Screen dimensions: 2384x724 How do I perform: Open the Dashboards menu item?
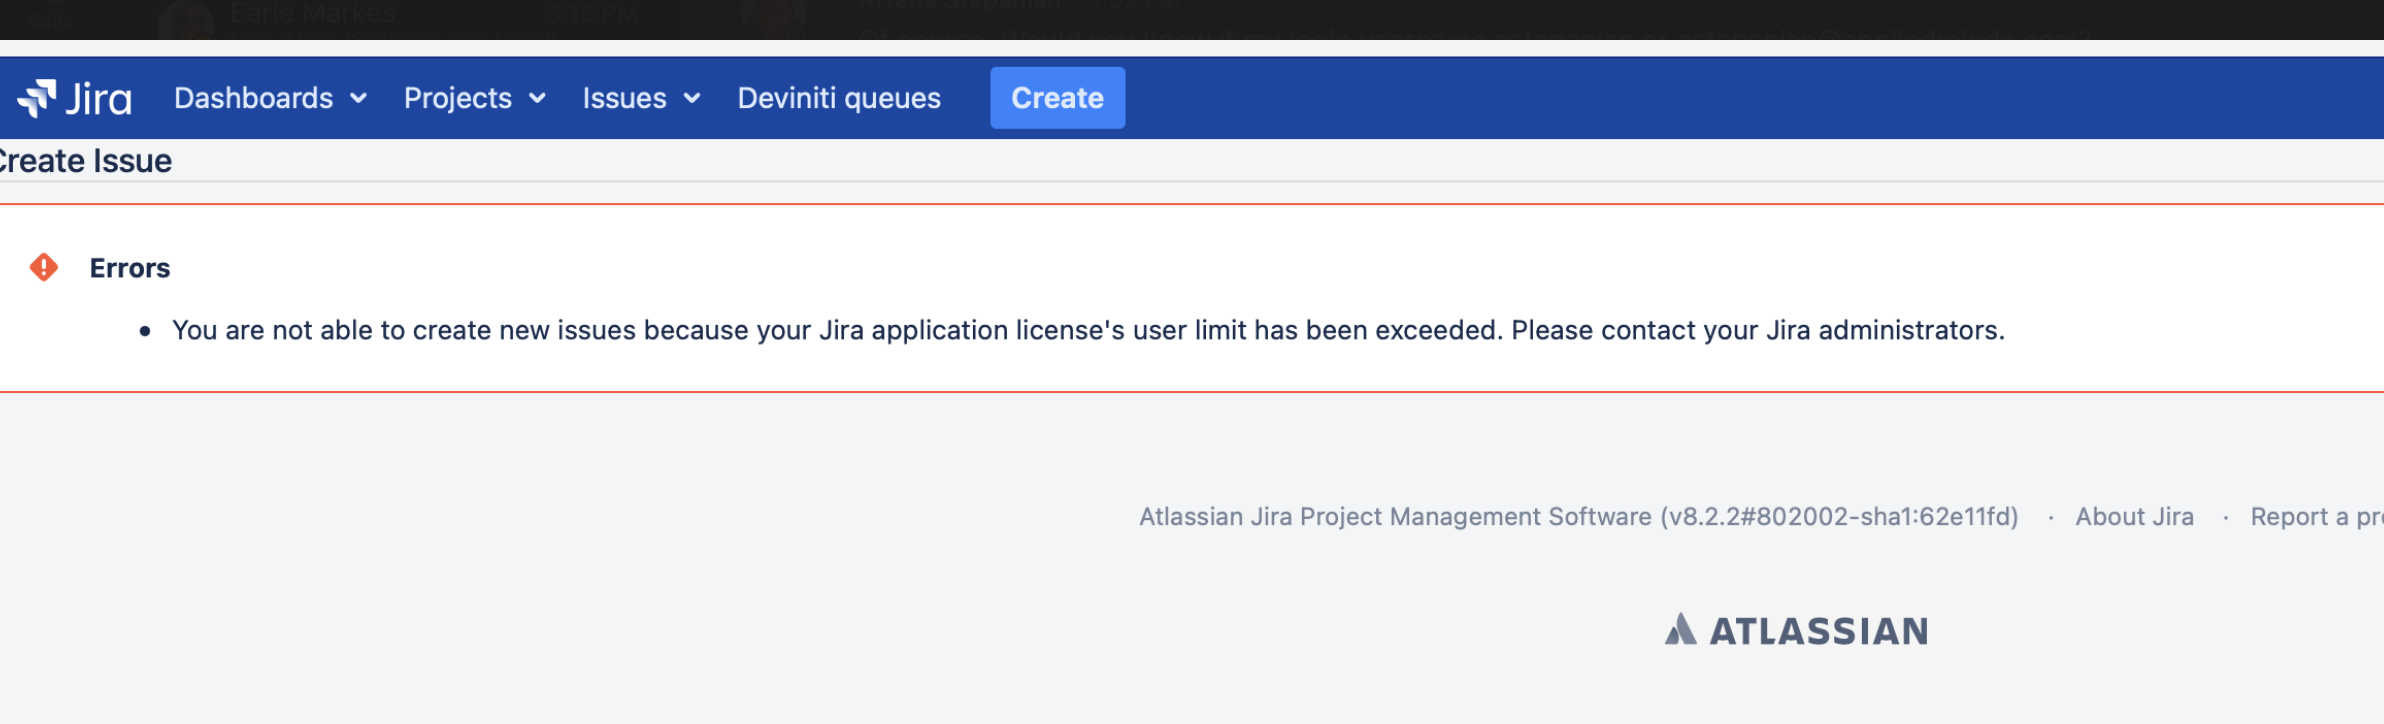pyautogui.click(x=254, y=97)
